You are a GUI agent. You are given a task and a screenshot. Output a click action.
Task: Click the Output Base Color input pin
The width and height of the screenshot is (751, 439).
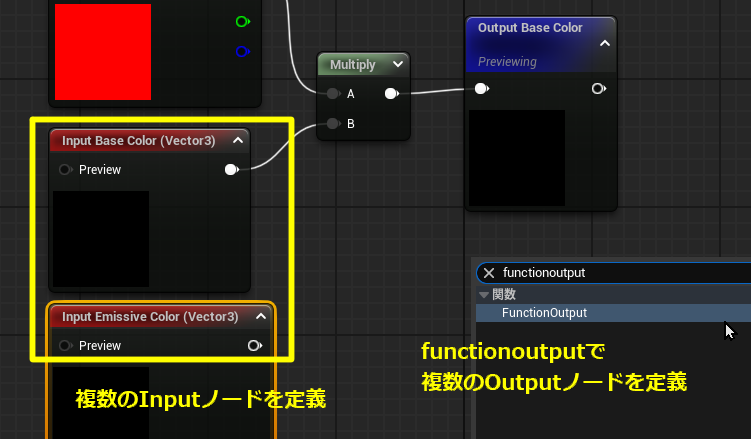482,89
